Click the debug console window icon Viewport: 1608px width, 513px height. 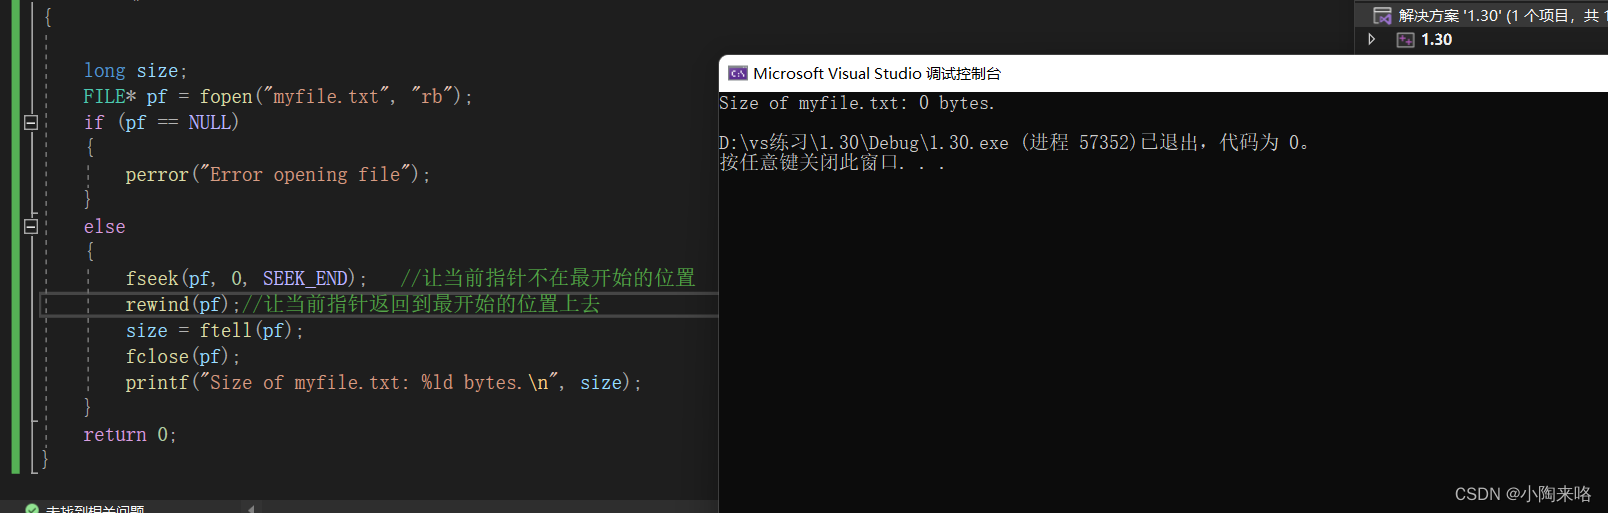point(738,73)
